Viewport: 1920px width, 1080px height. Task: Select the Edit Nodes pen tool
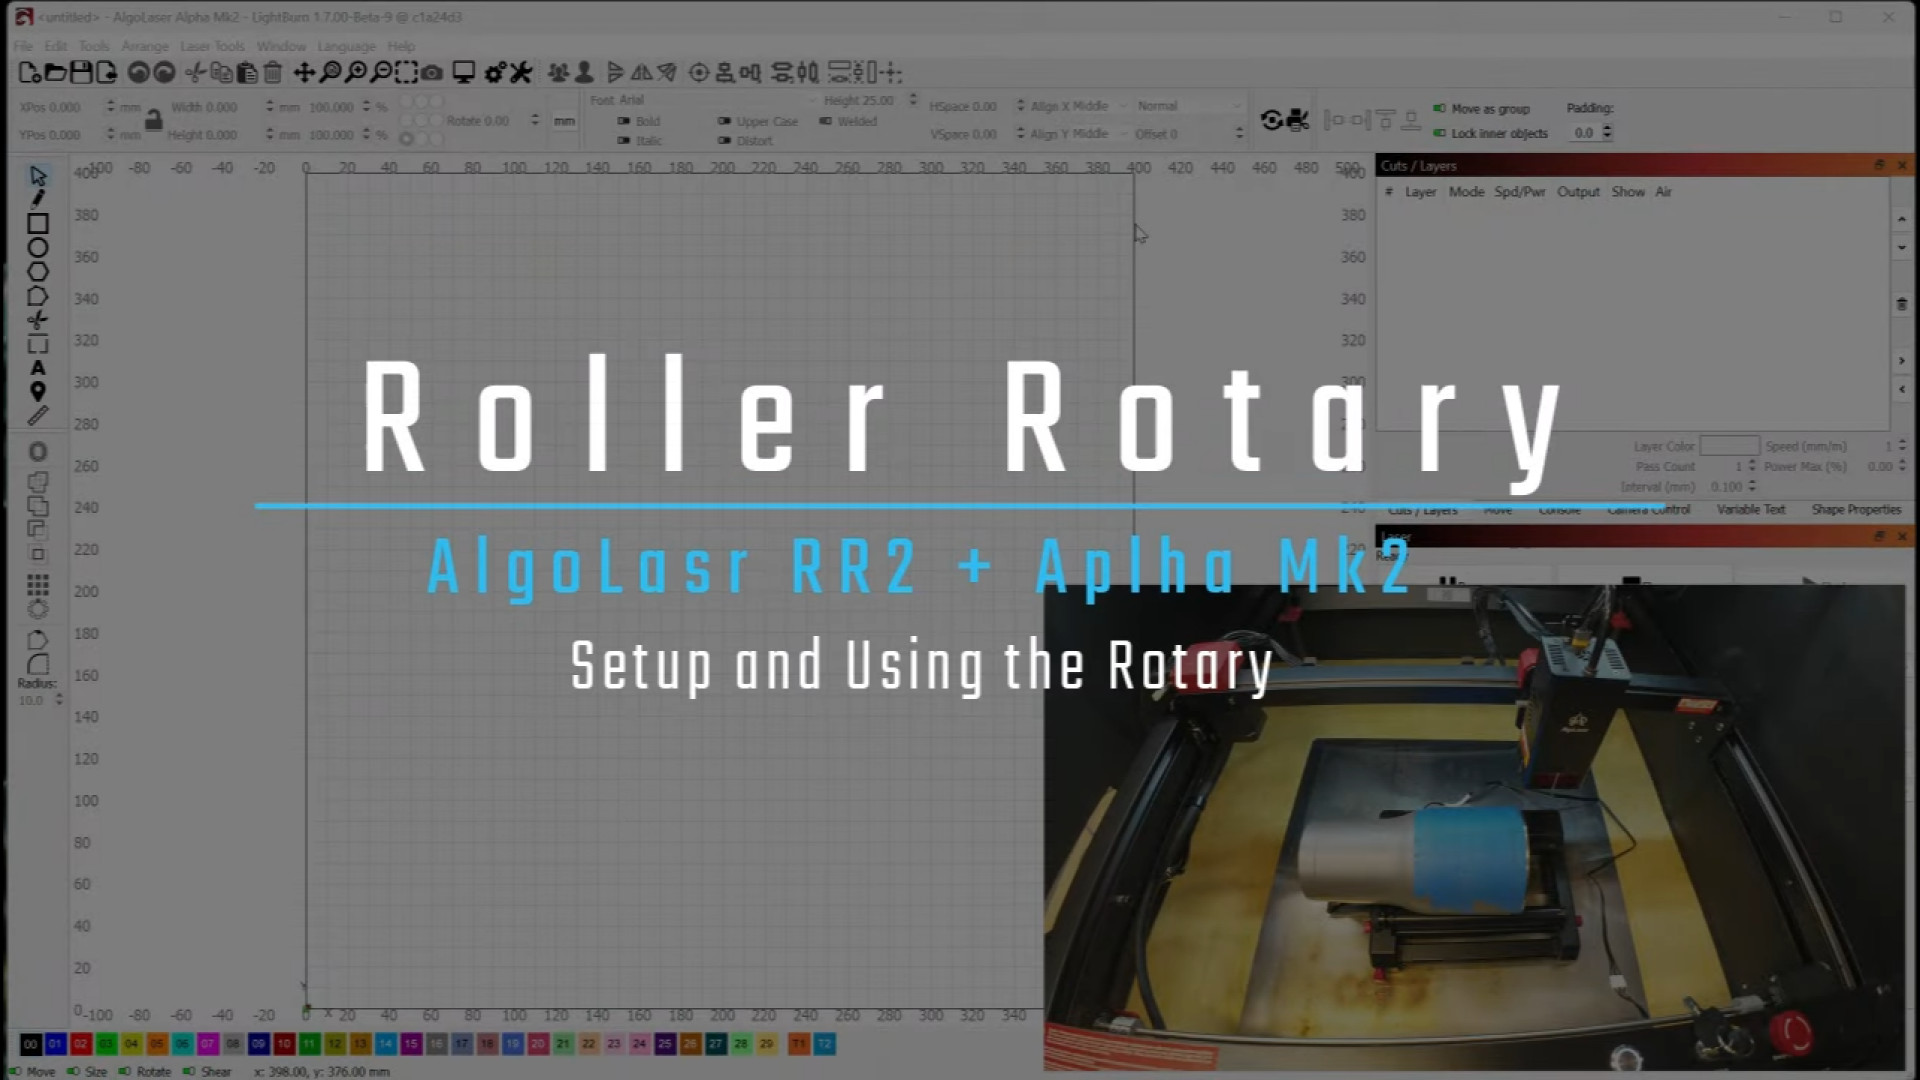pyautogui.click(x=38, y=199)
